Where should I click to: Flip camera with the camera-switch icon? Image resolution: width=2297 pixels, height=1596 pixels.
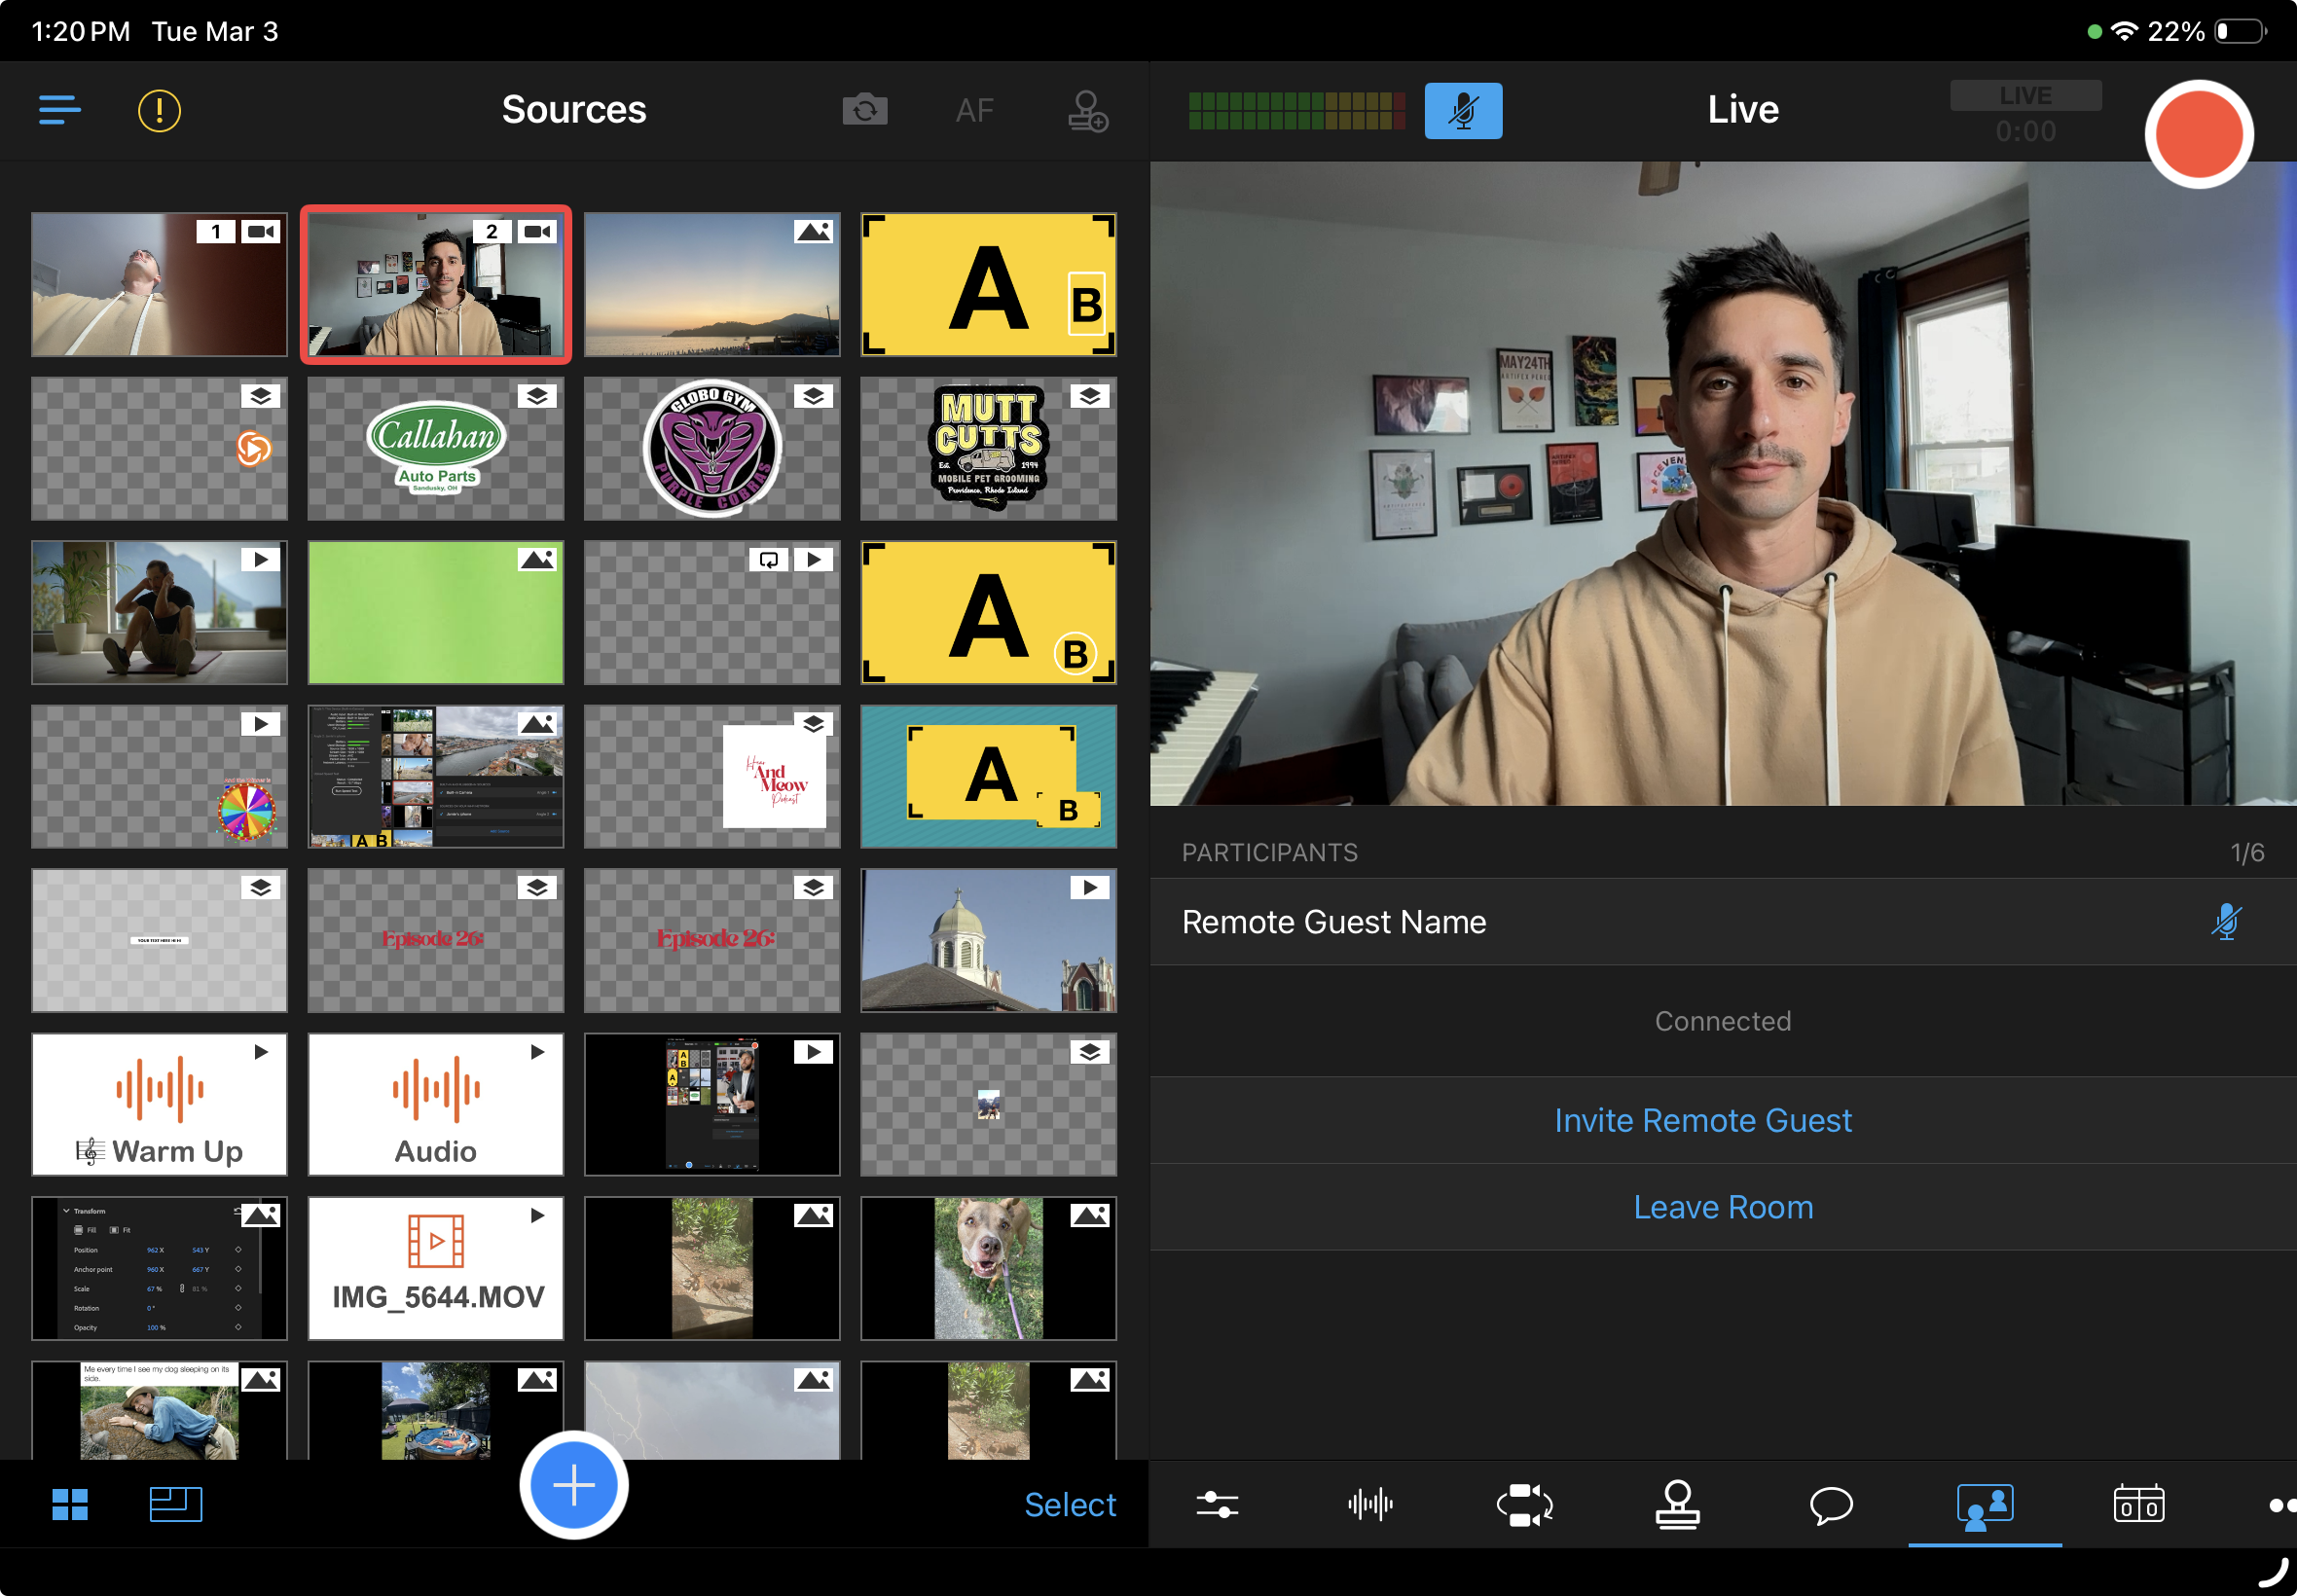coord(865,110)
